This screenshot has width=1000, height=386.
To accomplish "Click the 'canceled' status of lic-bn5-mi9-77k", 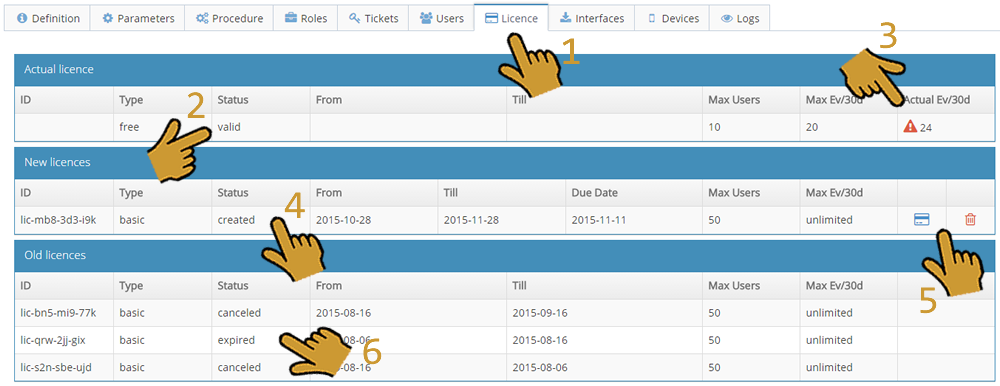I will (239, 313).
